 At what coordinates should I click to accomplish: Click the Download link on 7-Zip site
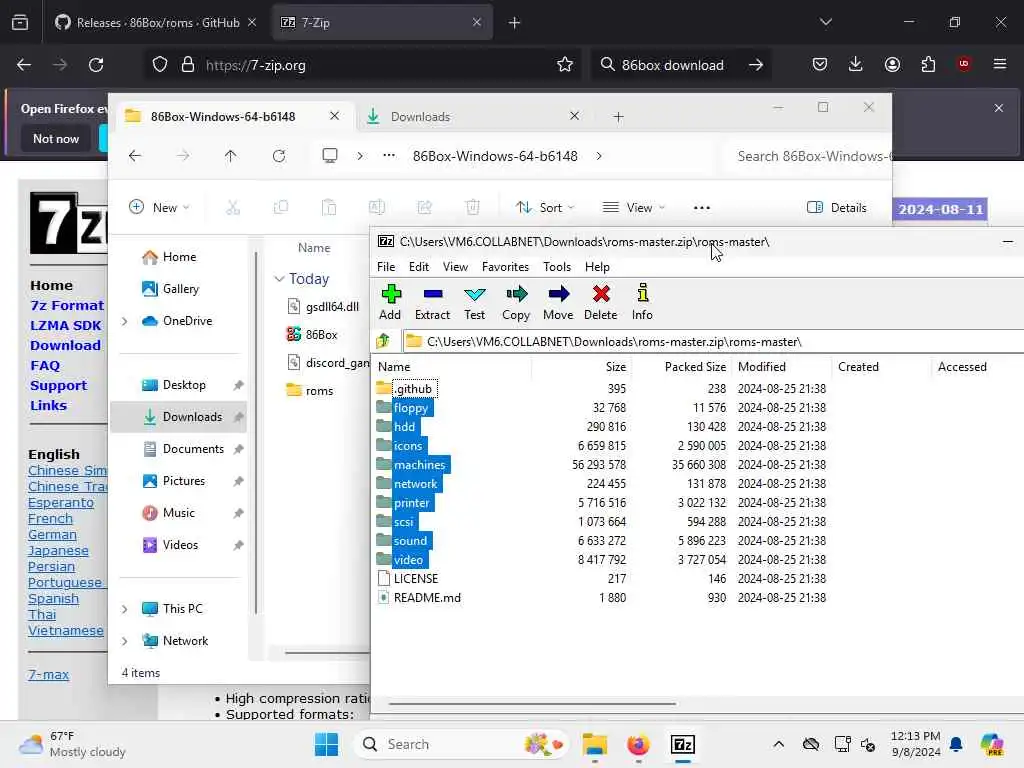pyautogui.click(x=65, y=345)
